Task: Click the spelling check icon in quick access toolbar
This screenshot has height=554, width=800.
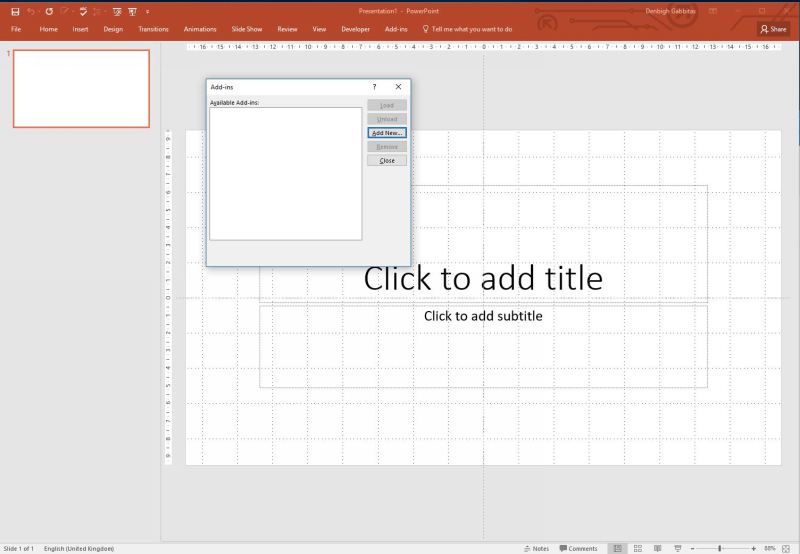Action: point(83,11)
